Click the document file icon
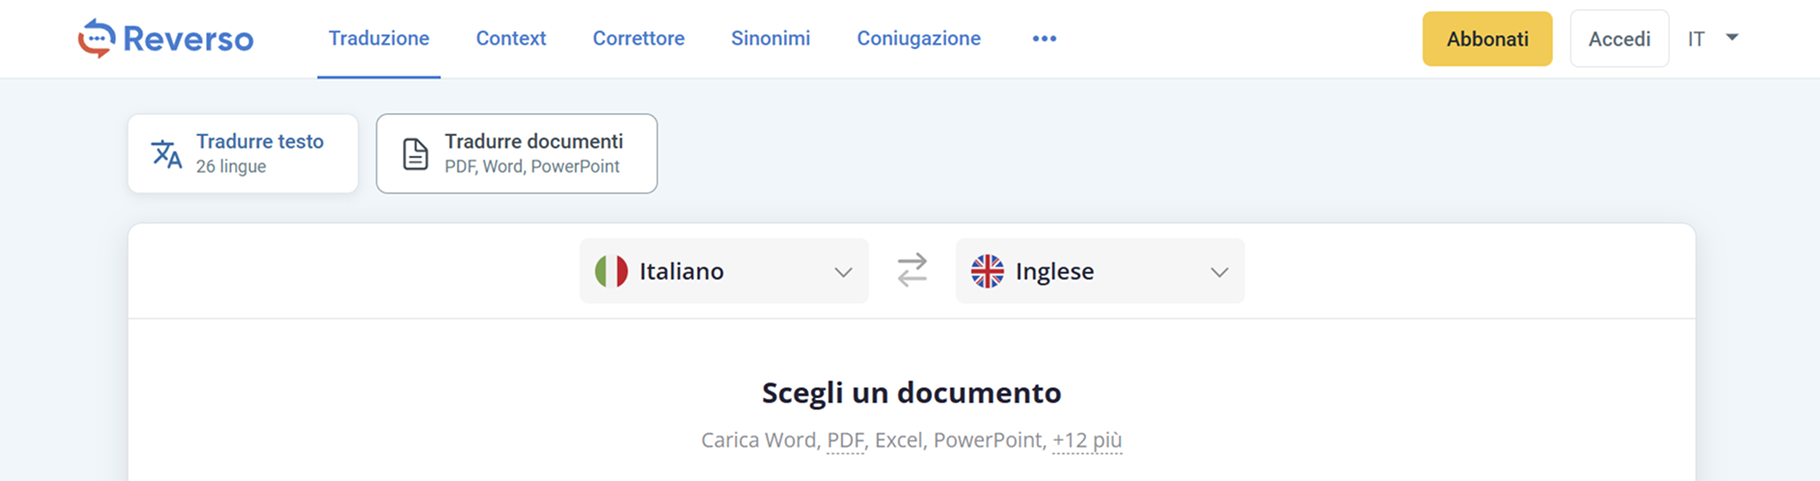Image resolution: width=1820 pixels, height=481 pixels. 415,154
